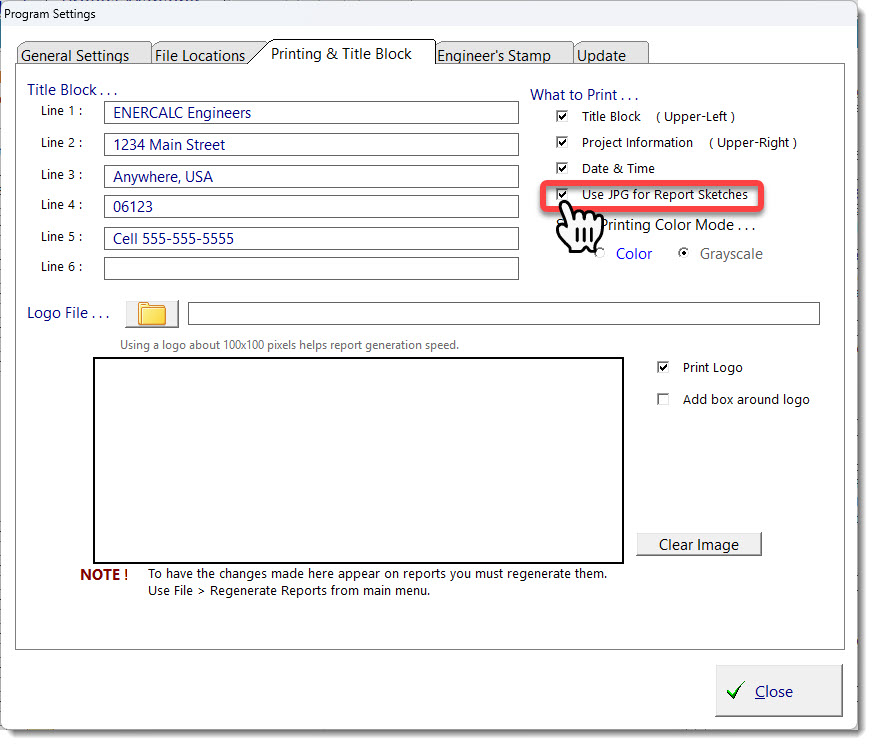
Task: Click the empty Line 6 text field
Action: point(311,268)
